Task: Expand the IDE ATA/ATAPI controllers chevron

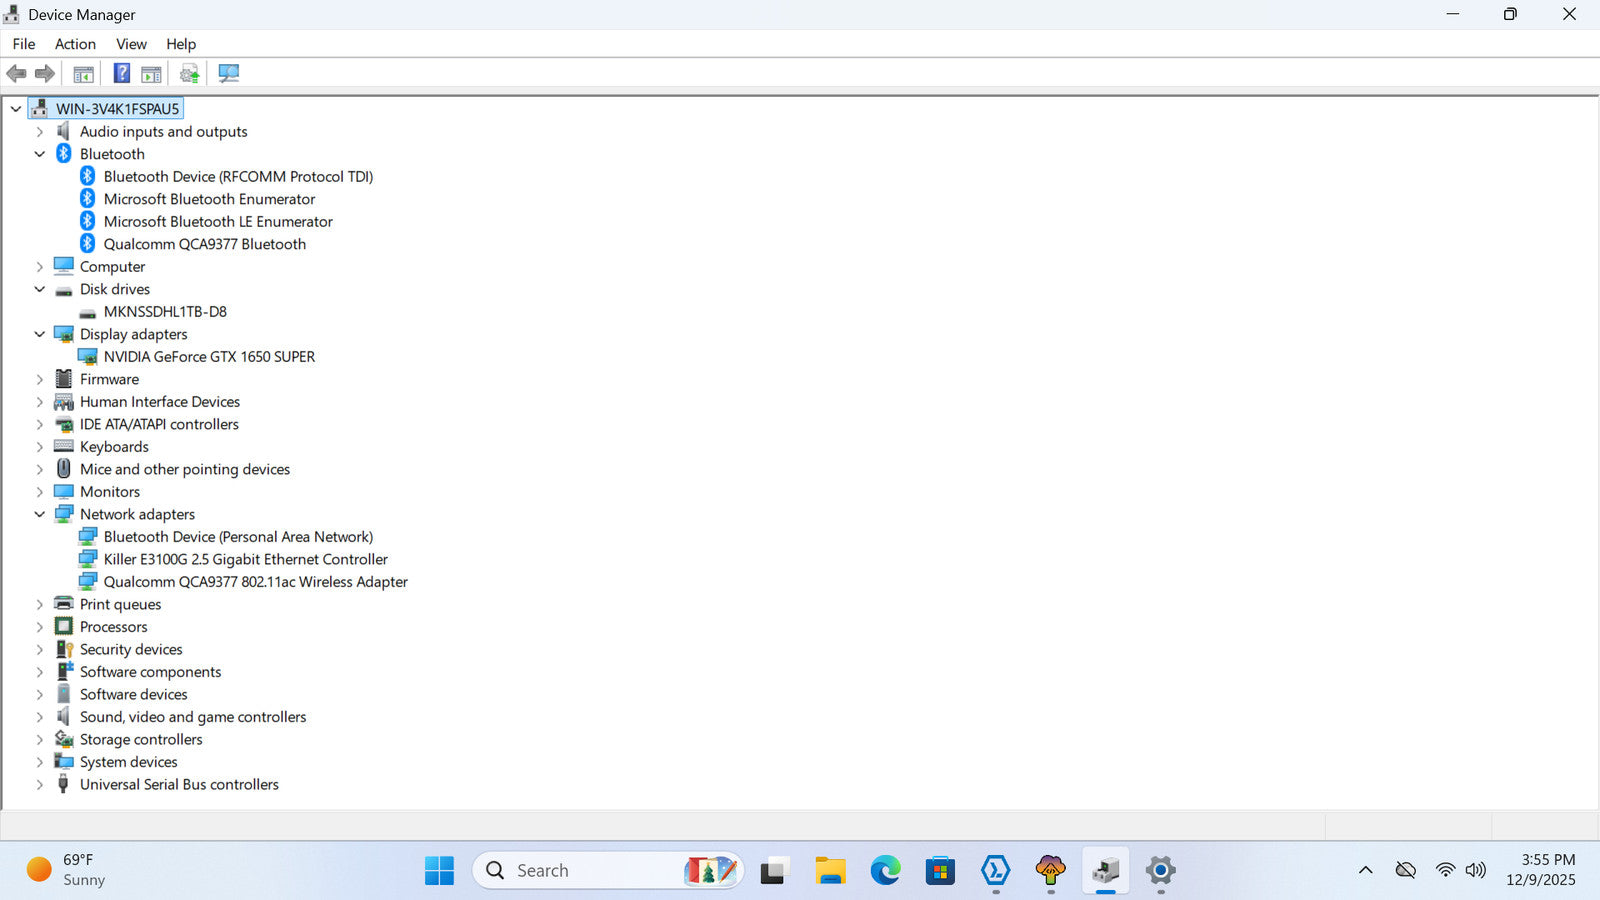Action: pyautogui.click(x=40, y=424)
